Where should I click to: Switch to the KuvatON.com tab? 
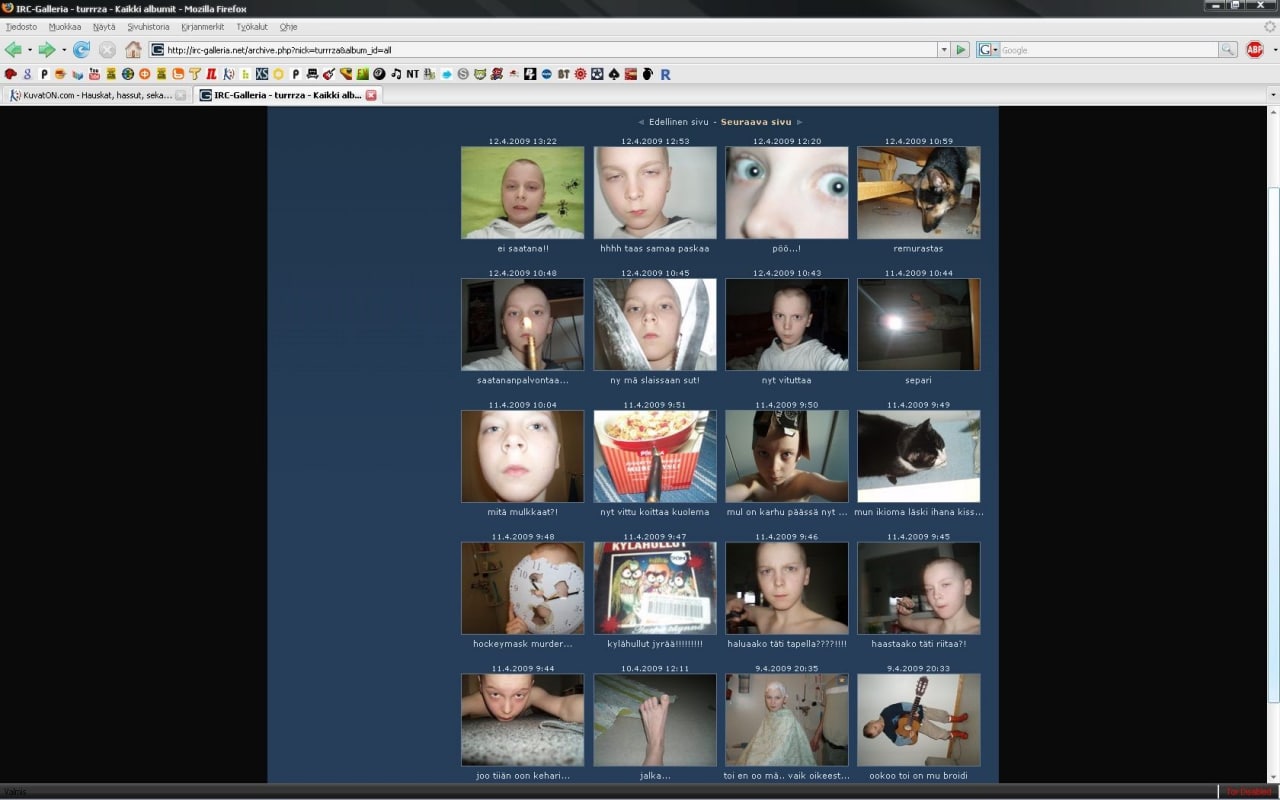pyautogui.click(x=95, y=95)
